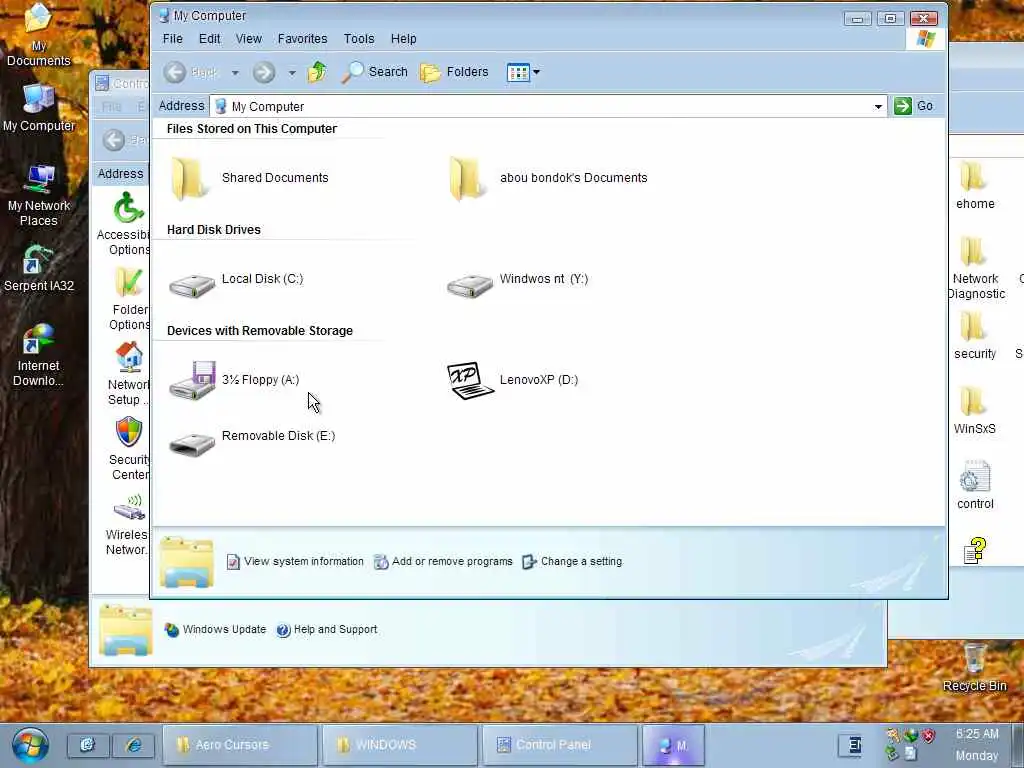The height and width of the screenshot is (768, 1024).
Task: Click the Forward arrow button
Action: 264,72
